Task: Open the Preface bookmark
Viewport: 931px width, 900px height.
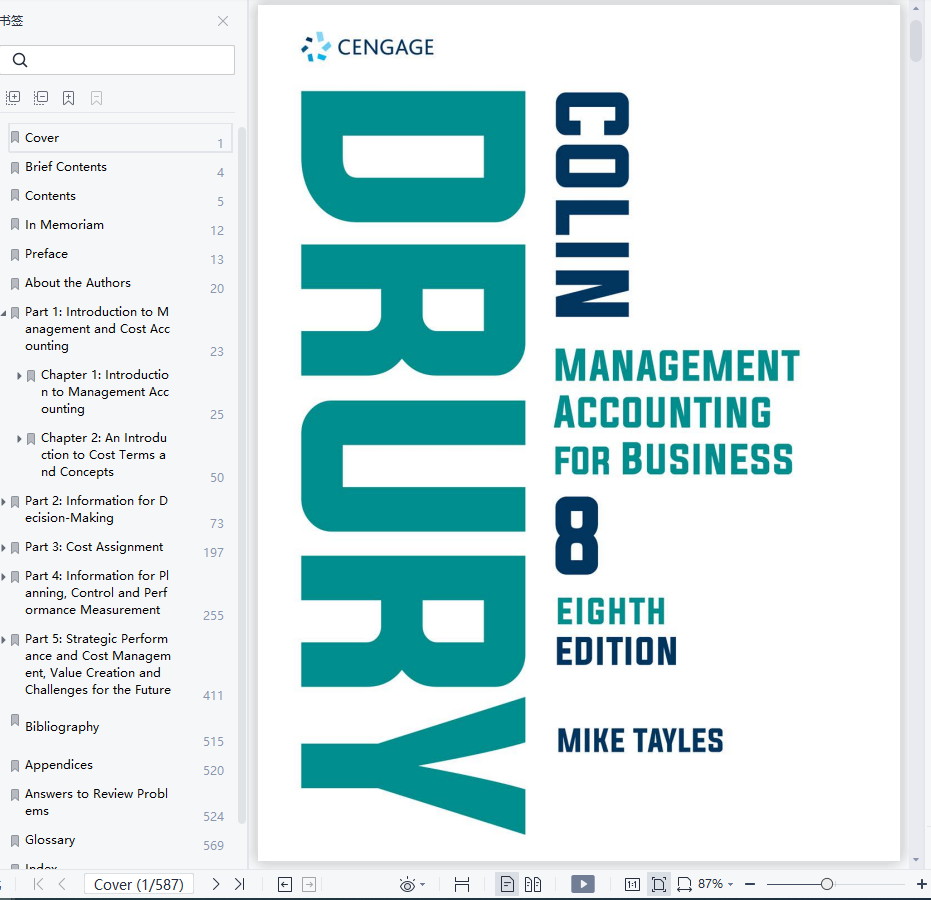Action: click(x=46, y=254)
